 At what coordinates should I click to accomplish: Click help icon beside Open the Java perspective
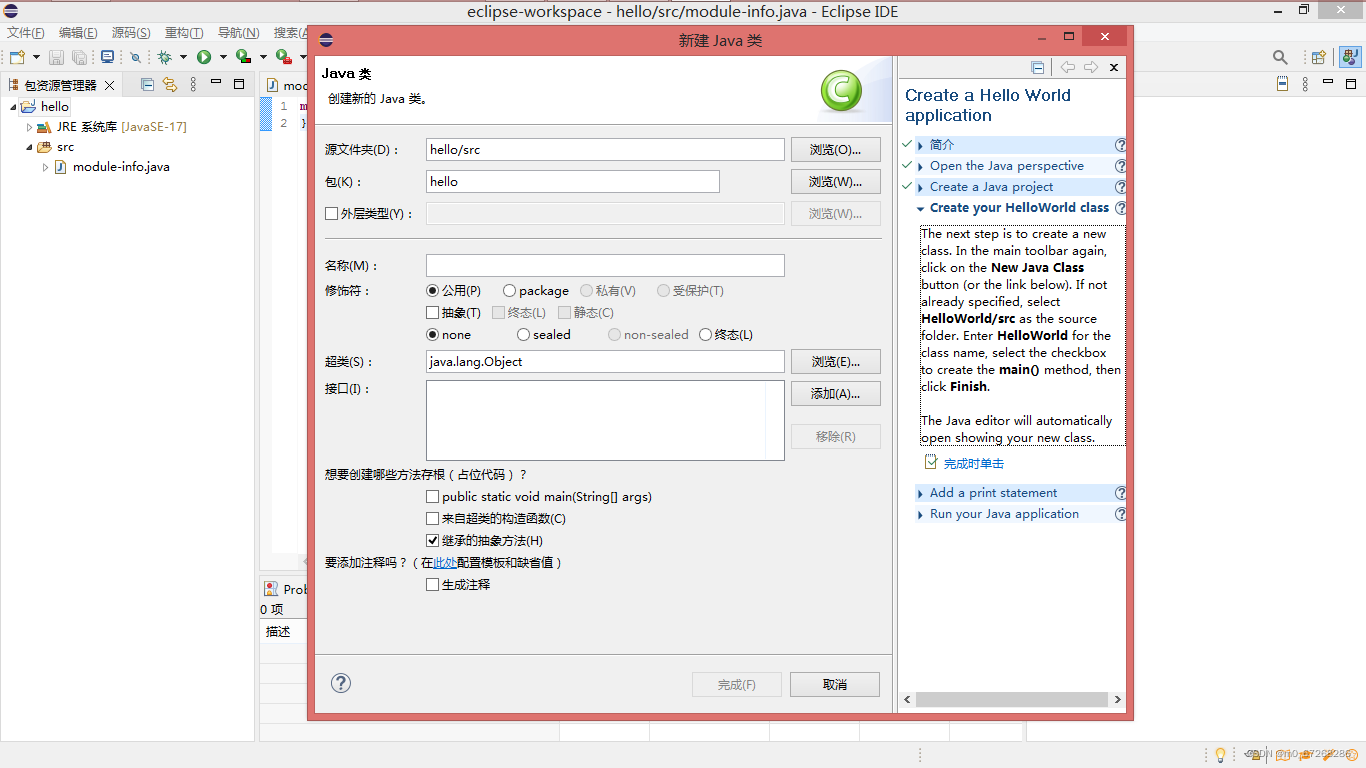point(1120,166)
